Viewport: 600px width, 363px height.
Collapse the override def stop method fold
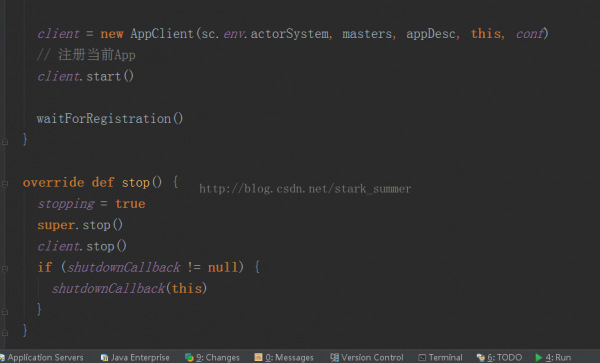click(x=5, y=184)
